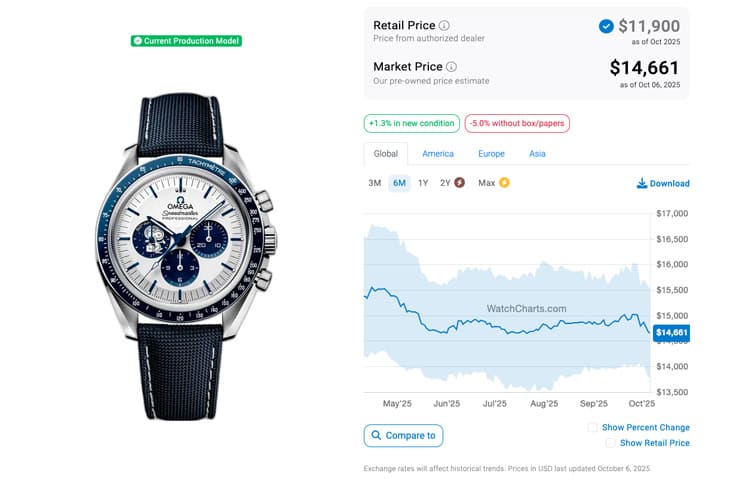730x483 pixels.
Task: Click the magnifier icon in Compare to
Action: [x=376, y=436]
